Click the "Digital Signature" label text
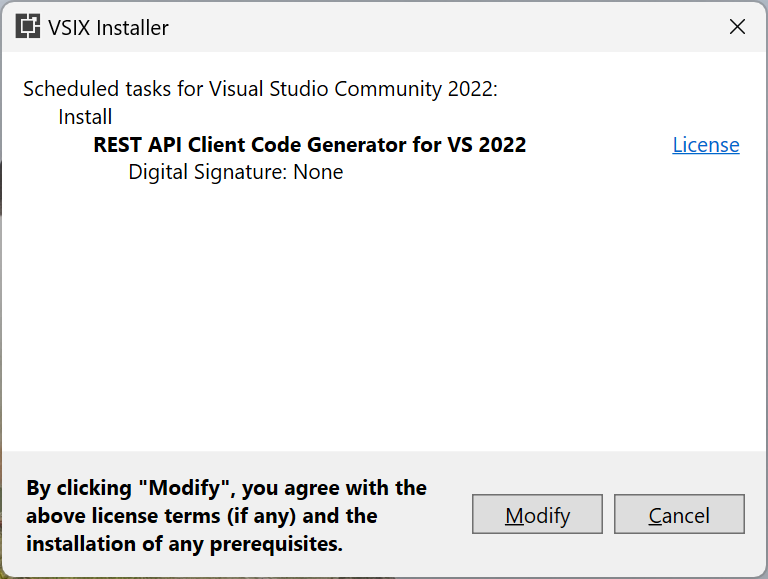 [206, 172]
